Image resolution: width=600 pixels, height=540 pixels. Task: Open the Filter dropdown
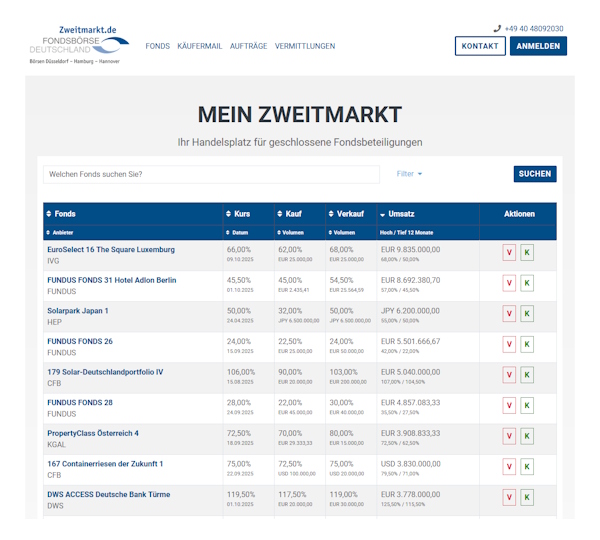click(x=409, y=174)
